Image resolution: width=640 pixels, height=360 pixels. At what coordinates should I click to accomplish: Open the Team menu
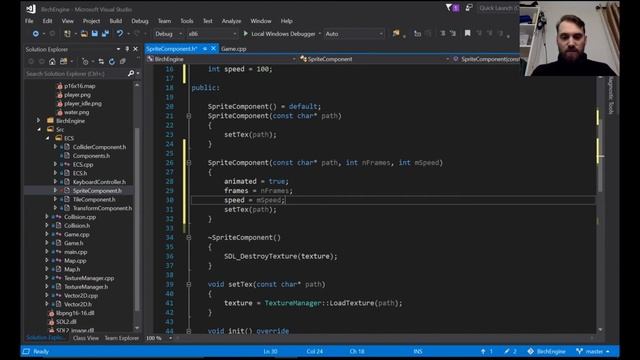[164, 21]
